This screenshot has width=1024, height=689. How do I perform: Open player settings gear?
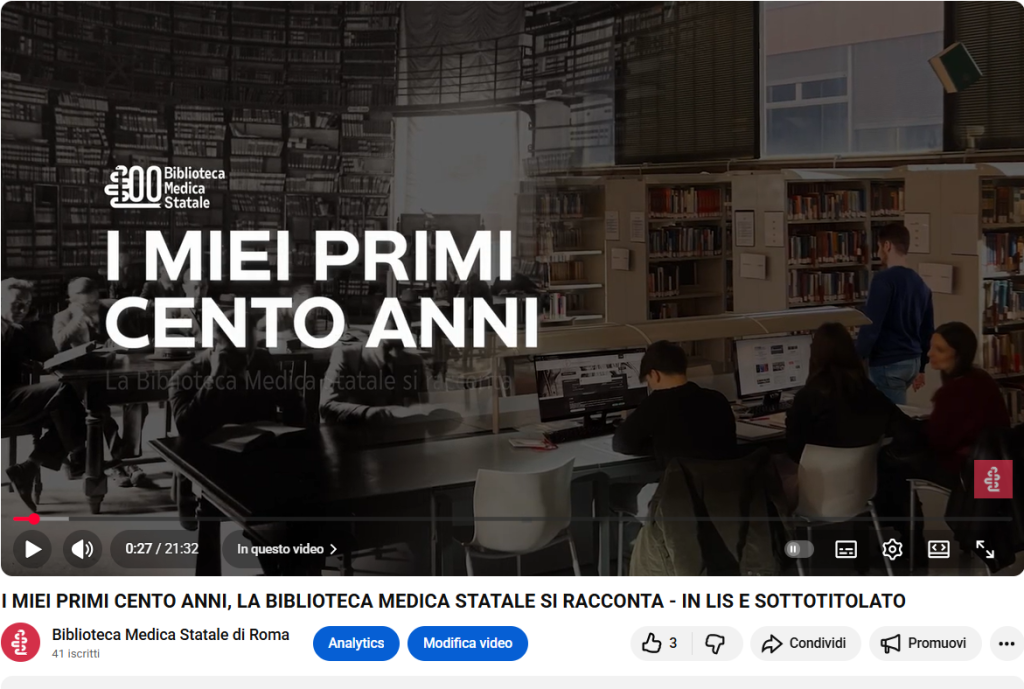pos(892,549)
